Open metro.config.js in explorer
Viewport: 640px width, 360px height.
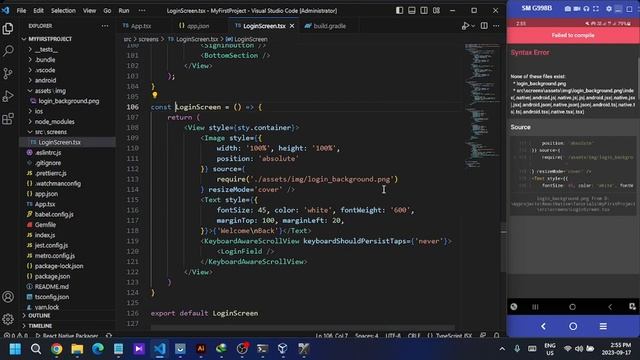click(x=55, y=256)
